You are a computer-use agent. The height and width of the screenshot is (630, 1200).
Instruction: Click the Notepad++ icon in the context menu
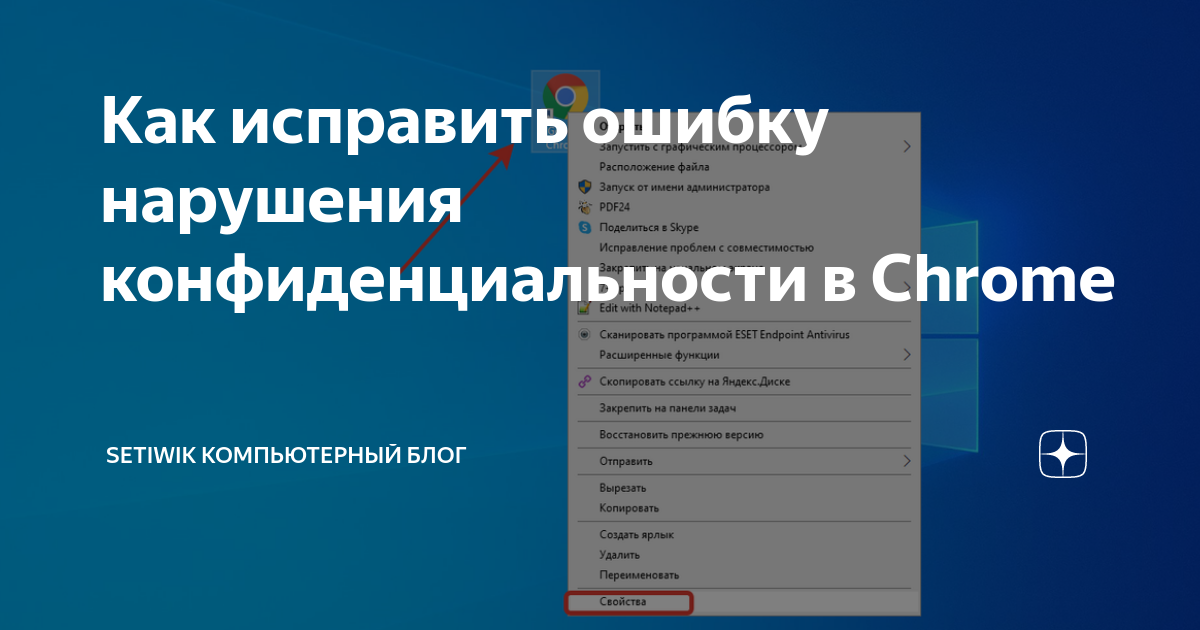coord(585,308)
